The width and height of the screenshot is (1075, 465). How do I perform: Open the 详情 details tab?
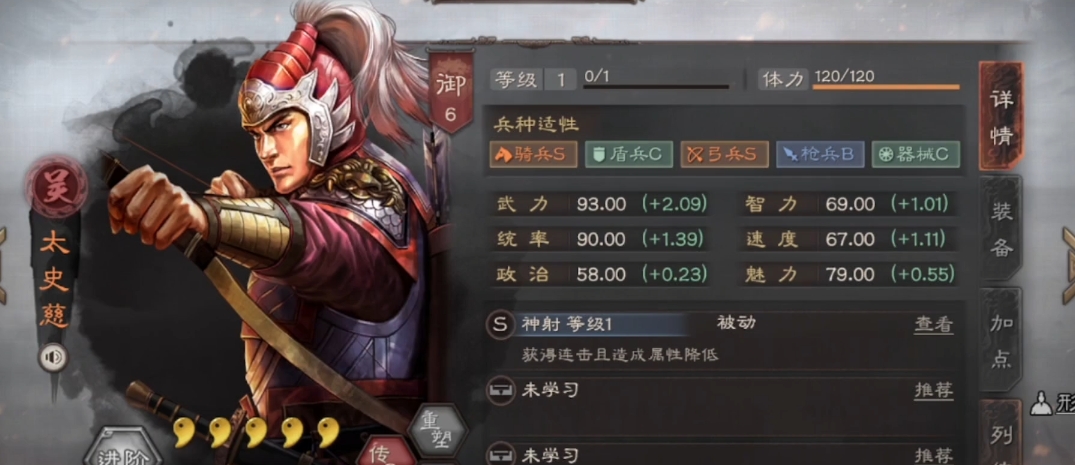click(x=1001, y=115)
